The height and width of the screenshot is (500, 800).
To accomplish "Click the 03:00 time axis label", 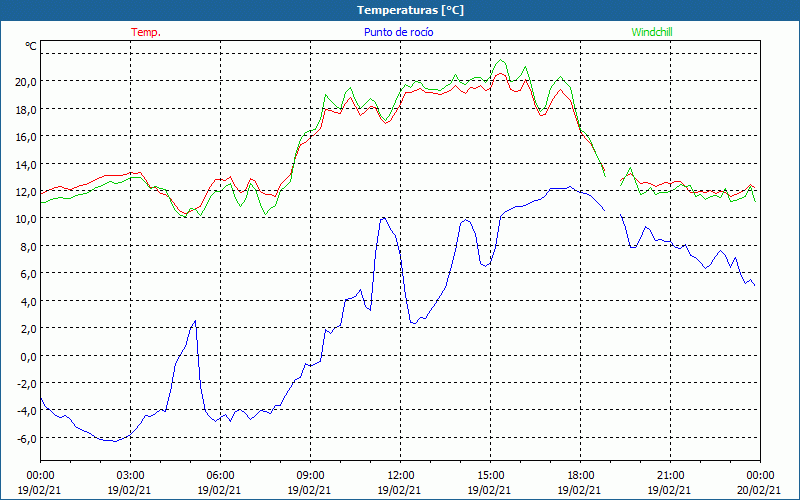I will pyautogui.click(x=130, y=476).
